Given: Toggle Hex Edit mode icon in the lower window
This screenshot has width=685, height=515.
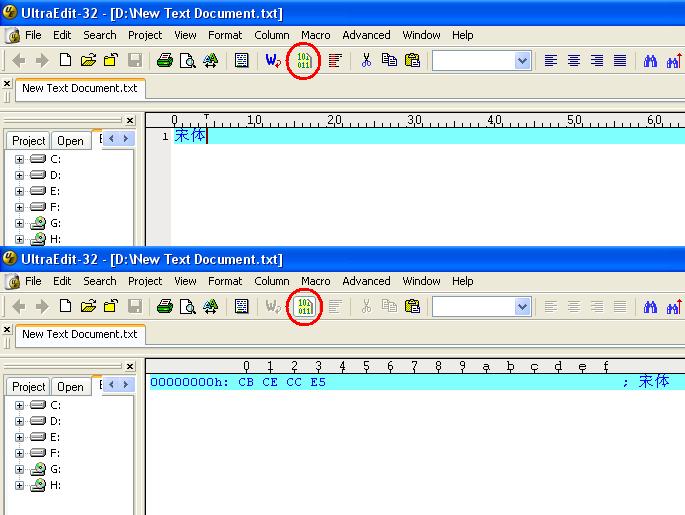Looking at the screenshot, I should tap(304, 306).
